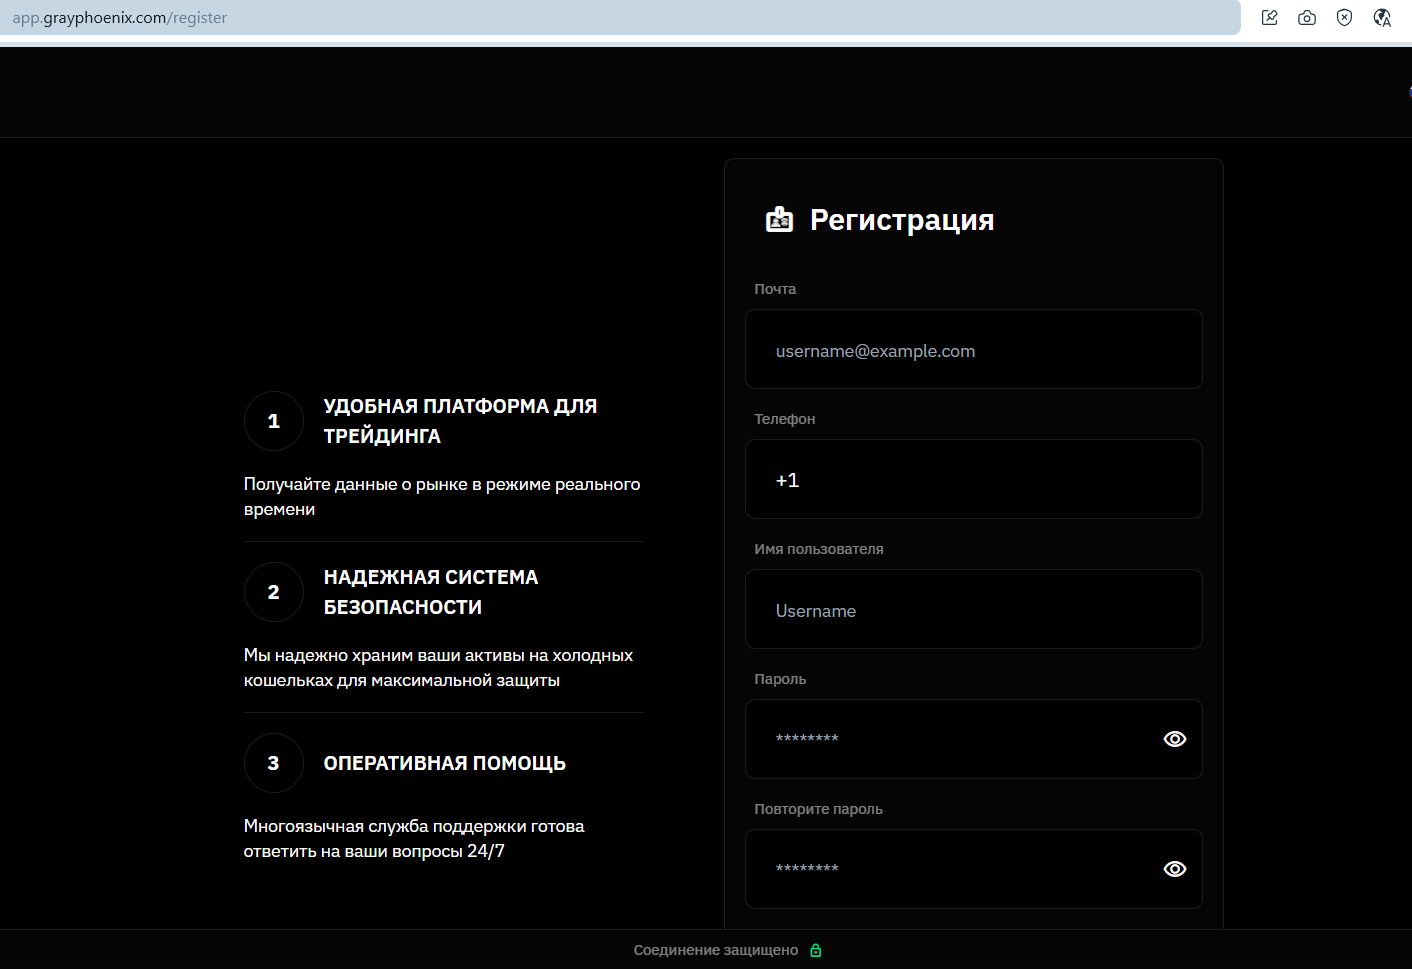Toggle visibility in Повторите пароль field
1412x969 pixels.
1175,869
